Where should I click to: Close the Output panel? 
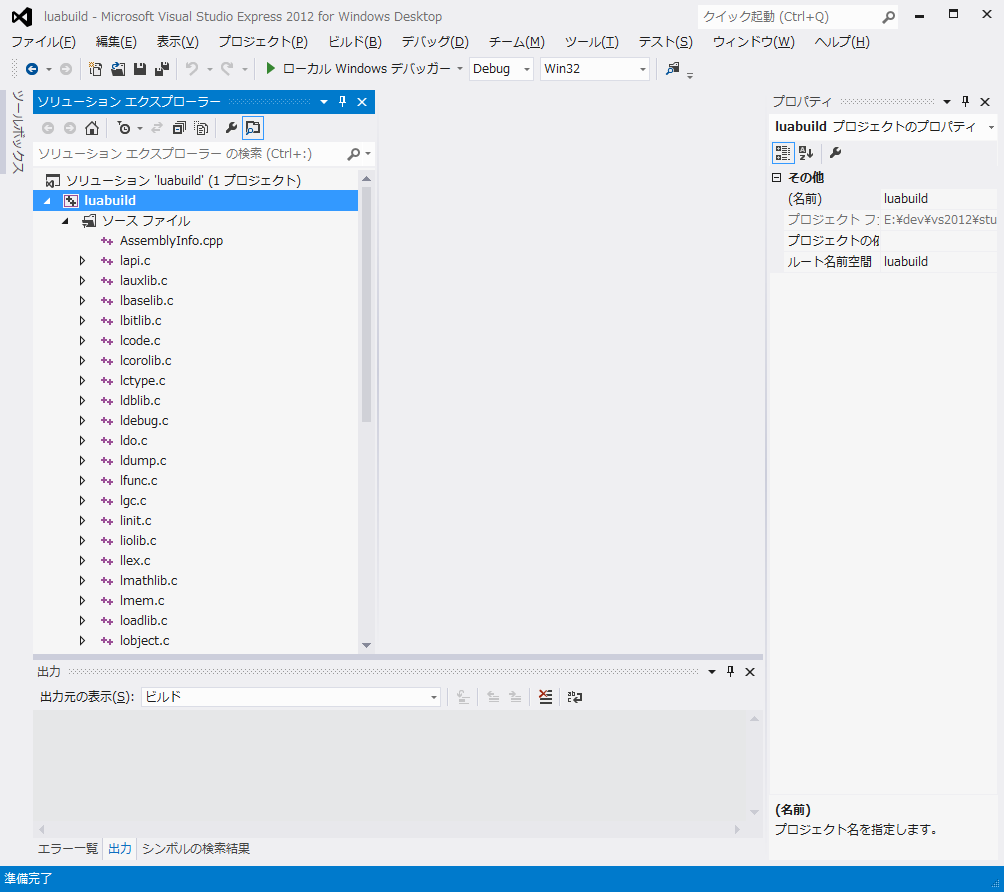pyautogui.click(x=750, y=671)
